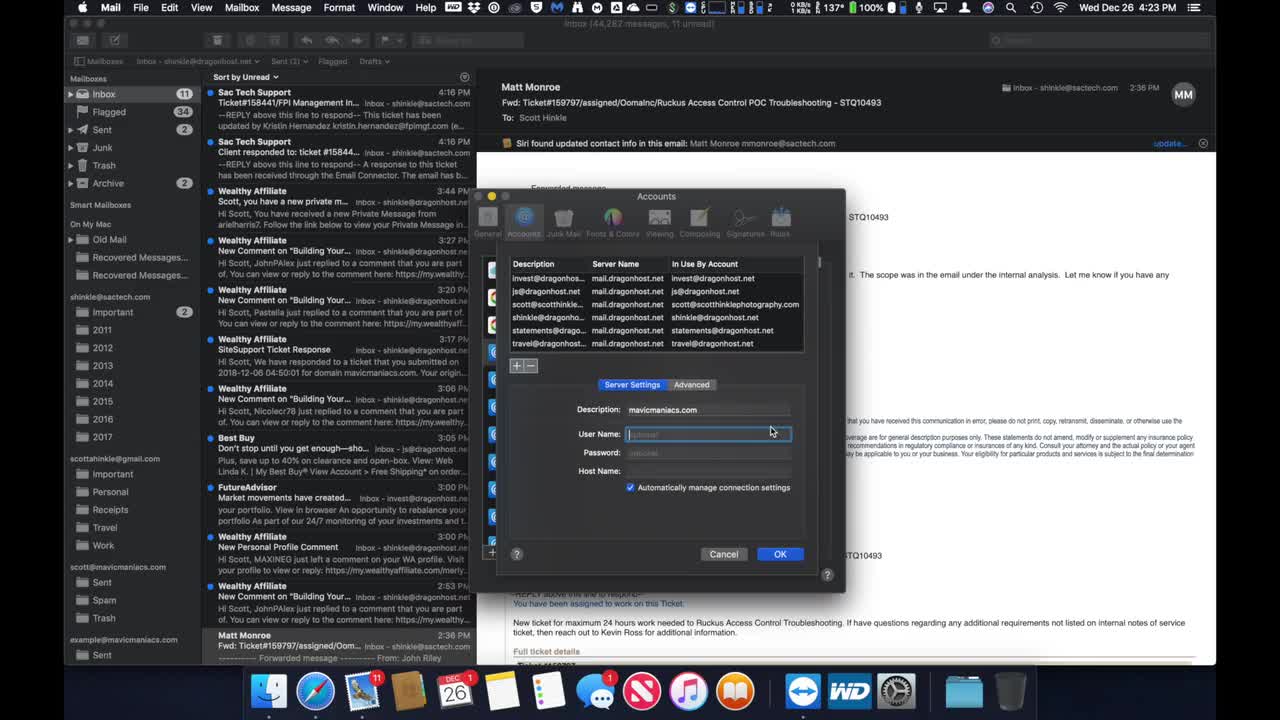Click the help button beside the Cancel button

(517, 554)
